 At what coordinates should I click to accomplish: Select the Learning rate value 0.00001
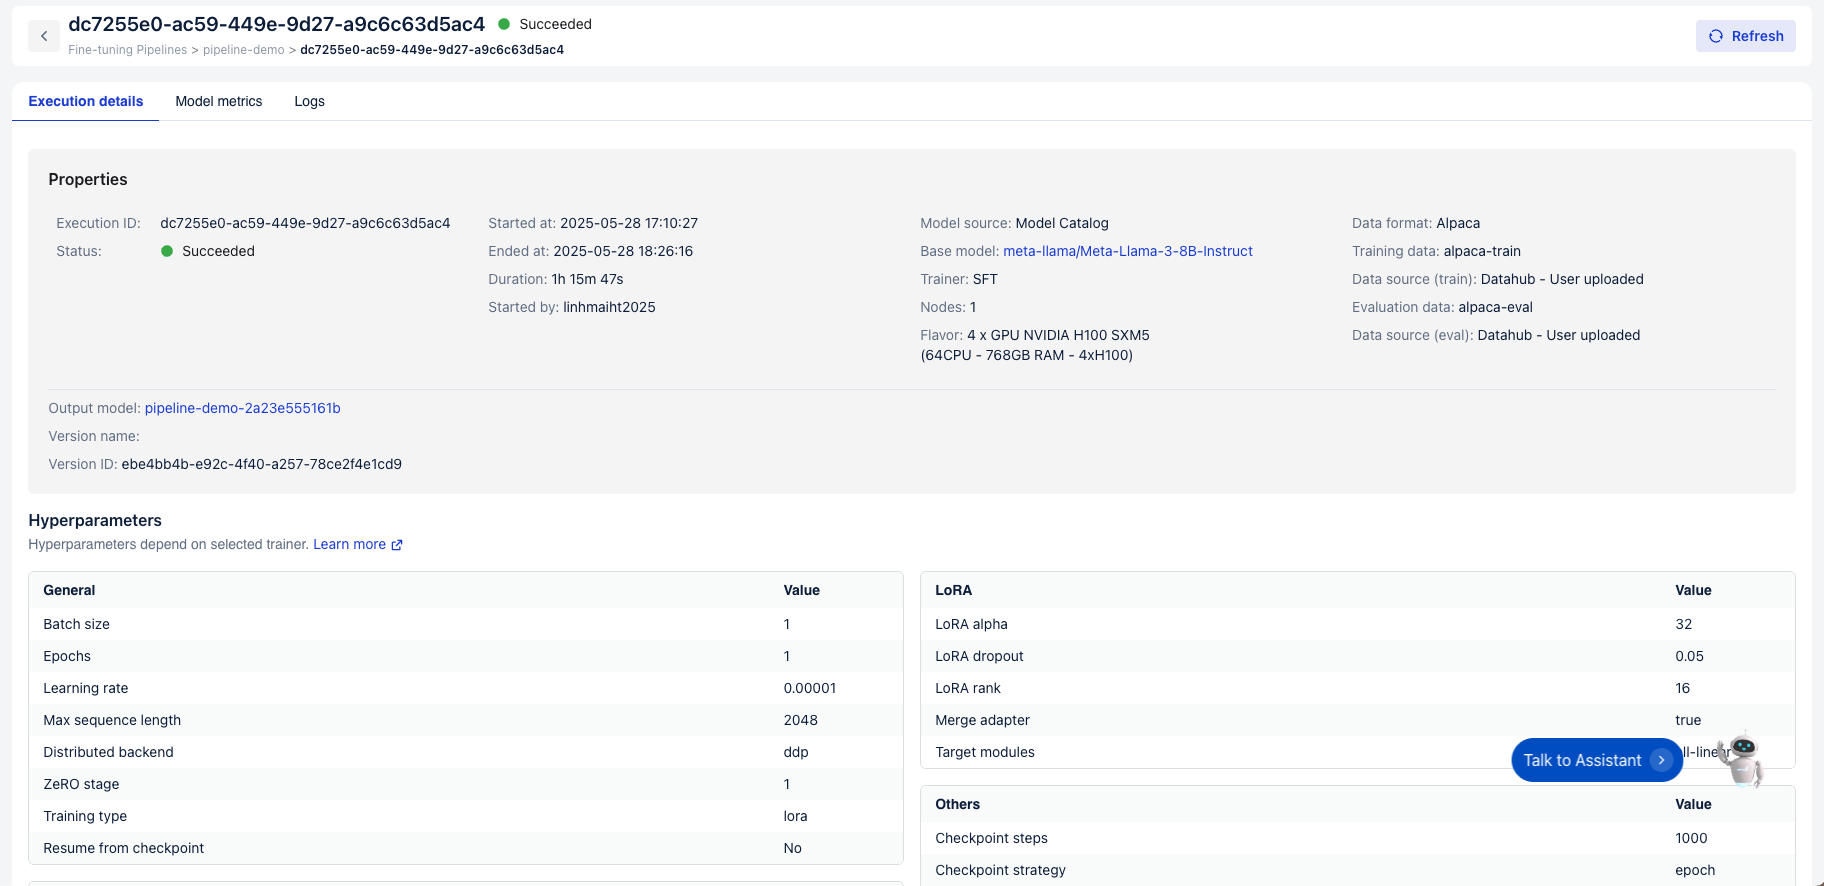coord(809,688)
